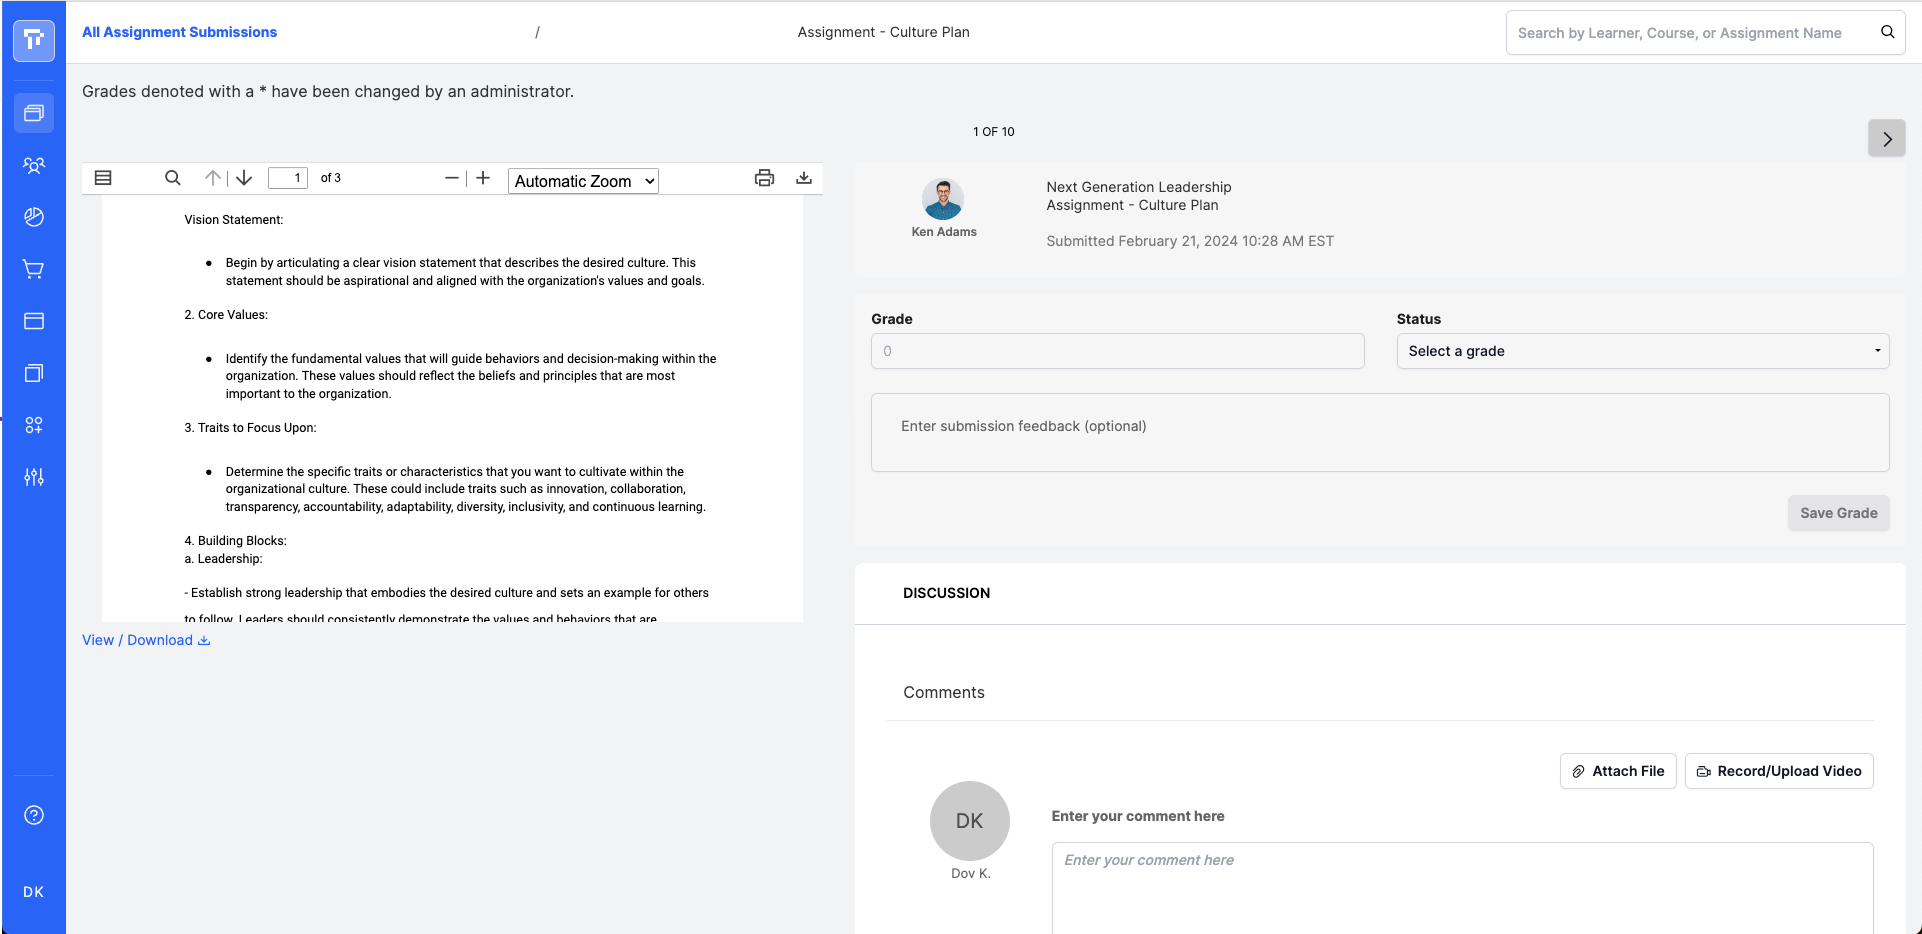This screenshot has height=934, width=1922.
Task: Open All Assignment Submissions breadcrumb
Action: coord(180,32)
